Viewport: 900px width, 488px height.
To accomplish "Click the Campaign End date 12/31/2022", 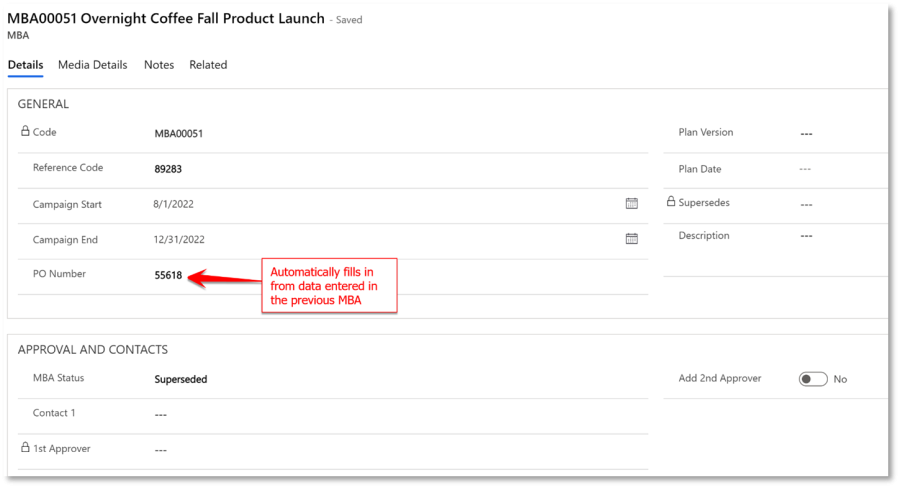I will tap(180, 240).
